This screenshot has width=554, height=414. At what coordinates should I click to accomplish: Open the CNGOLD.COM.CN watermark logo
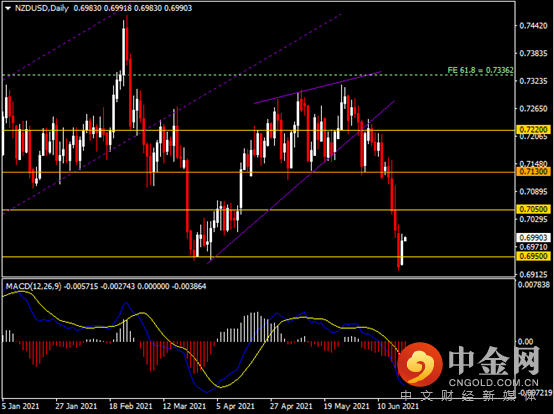click(469, 367)
